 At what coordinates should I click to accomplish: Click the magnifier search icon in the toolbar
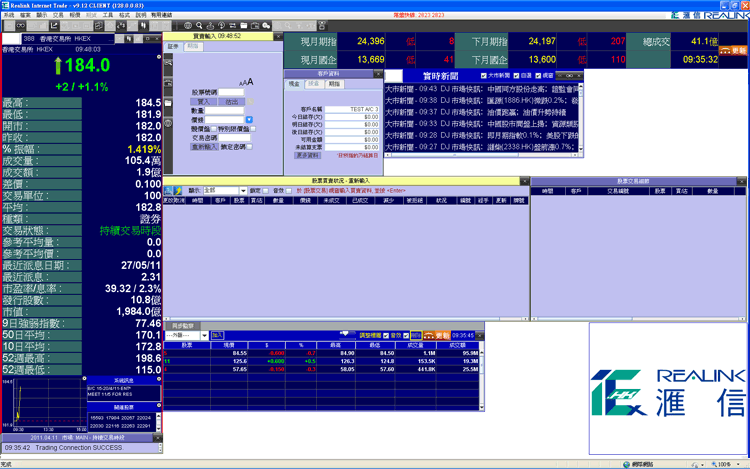[x=200, y=25]
